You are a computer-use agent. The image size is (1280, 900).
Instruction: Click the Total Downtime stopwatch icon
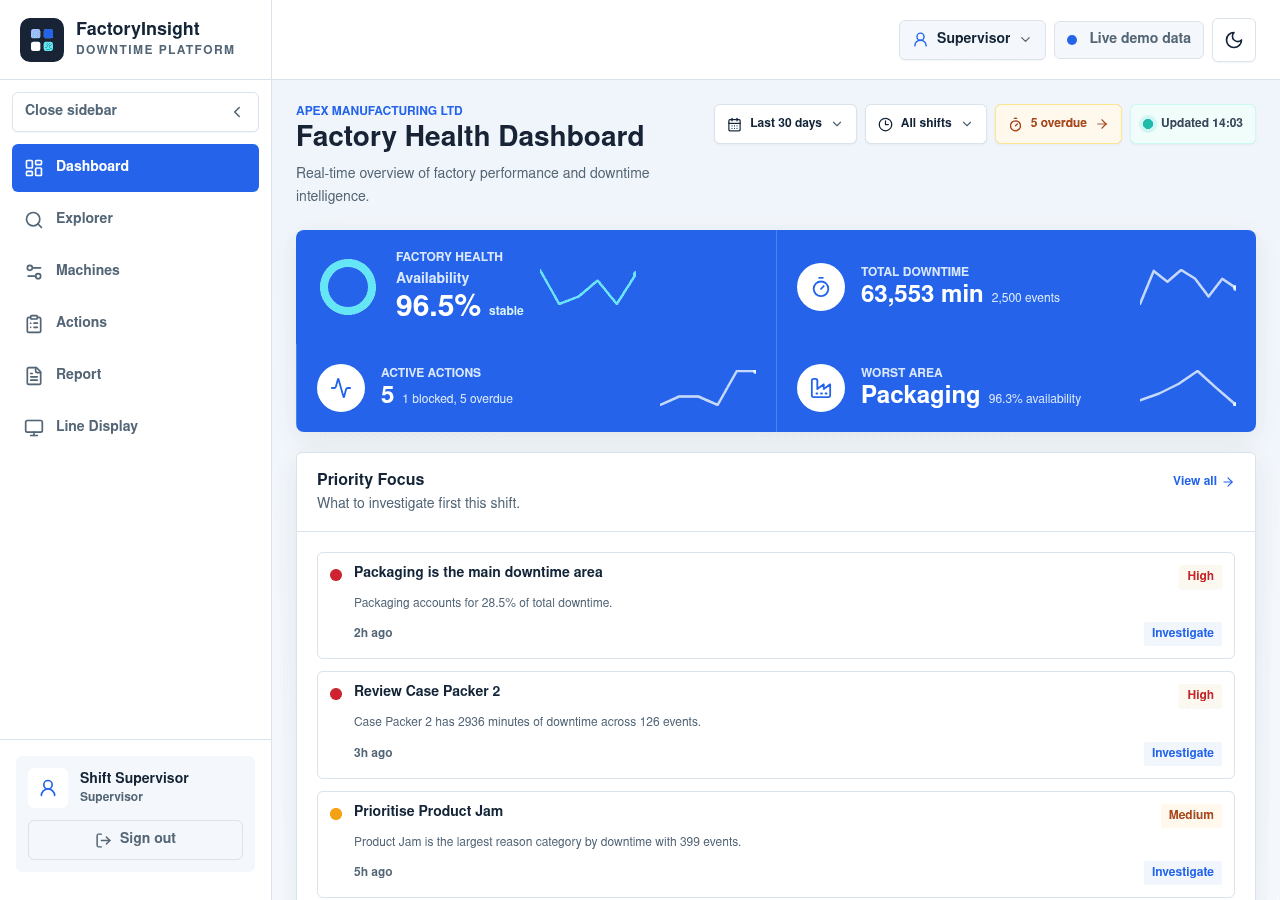pyautogui.click(x=821, y=287)
